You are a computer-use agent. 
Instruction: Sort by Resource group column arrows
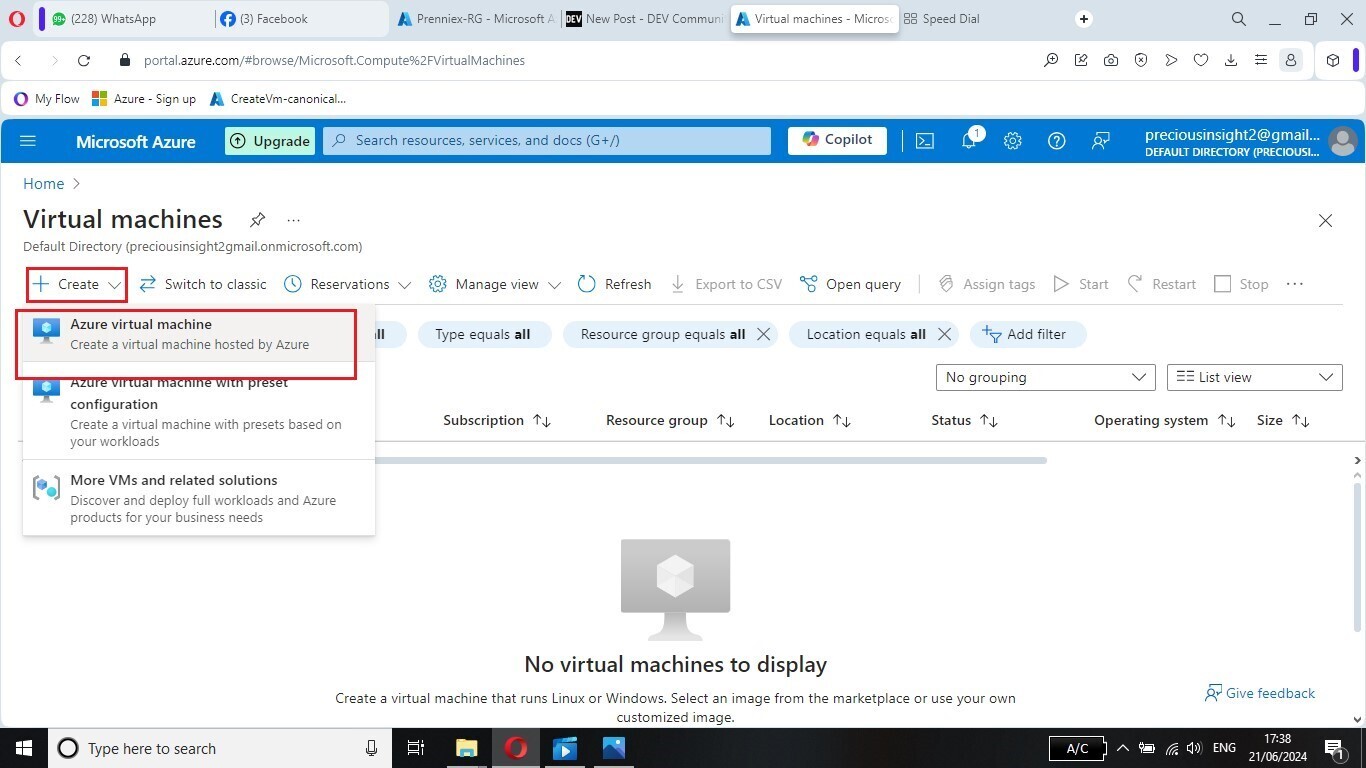tap(726, 421)
